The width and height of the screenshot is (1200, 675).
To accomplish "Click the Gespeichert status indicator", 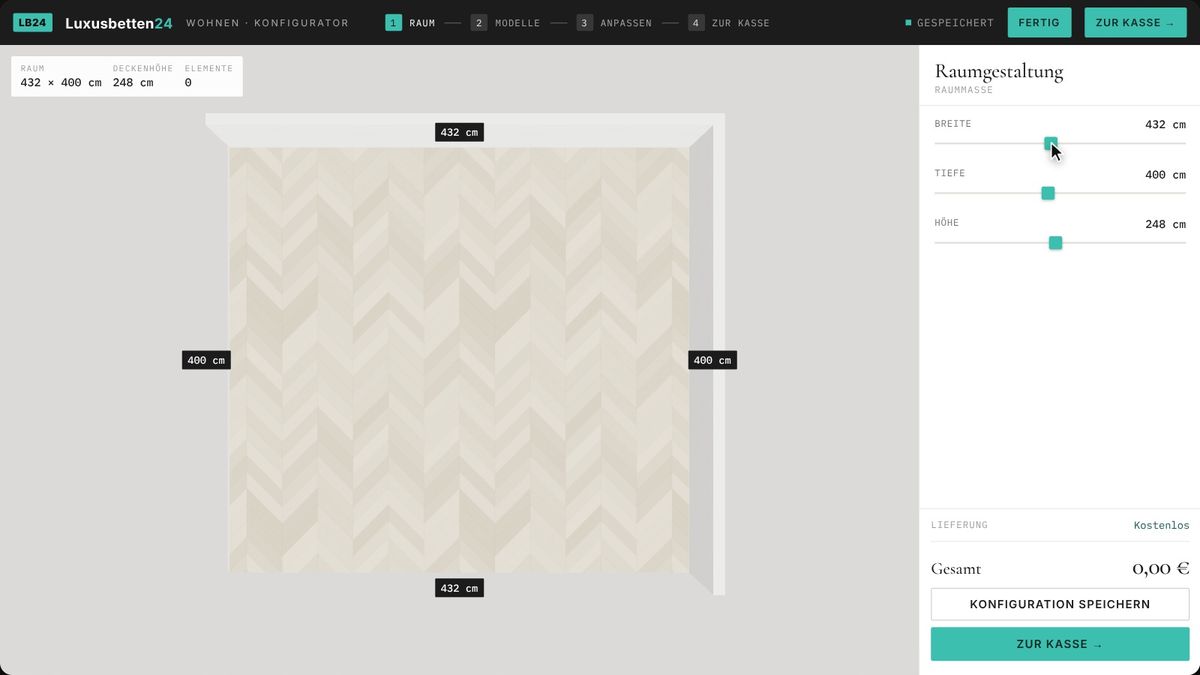I will (x=950, y=23).
